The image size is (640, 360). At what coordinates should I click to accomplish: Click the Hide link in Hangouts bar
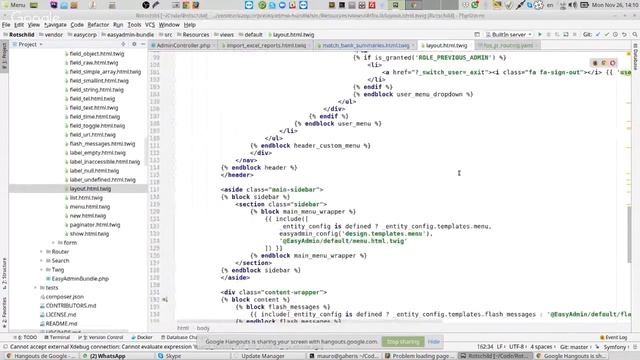click(x=433, y=342)
